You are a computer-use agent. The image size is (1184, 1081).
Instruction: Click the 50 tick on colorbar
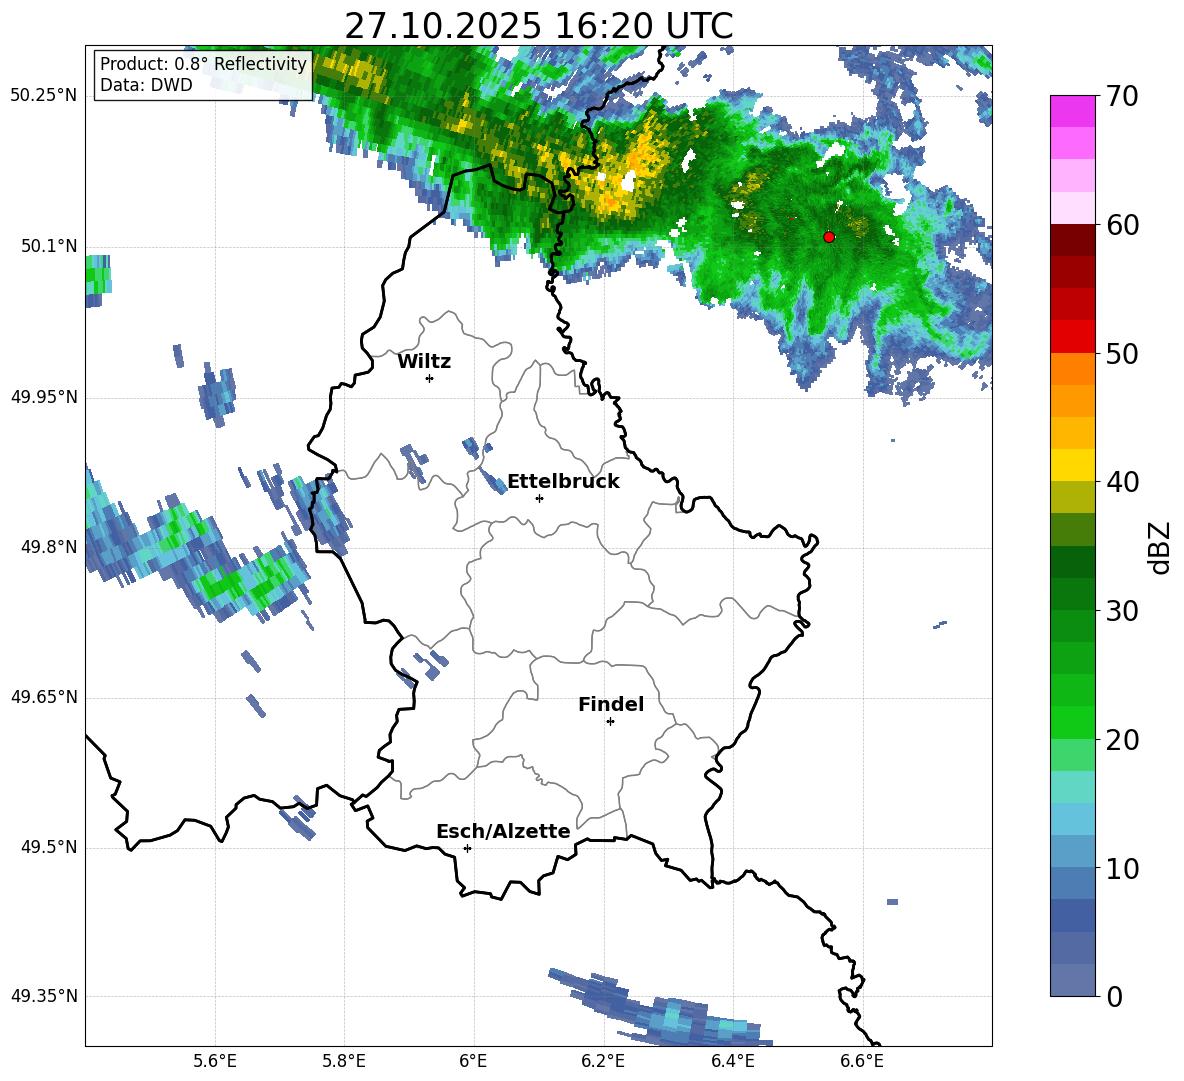(1122, 353)
